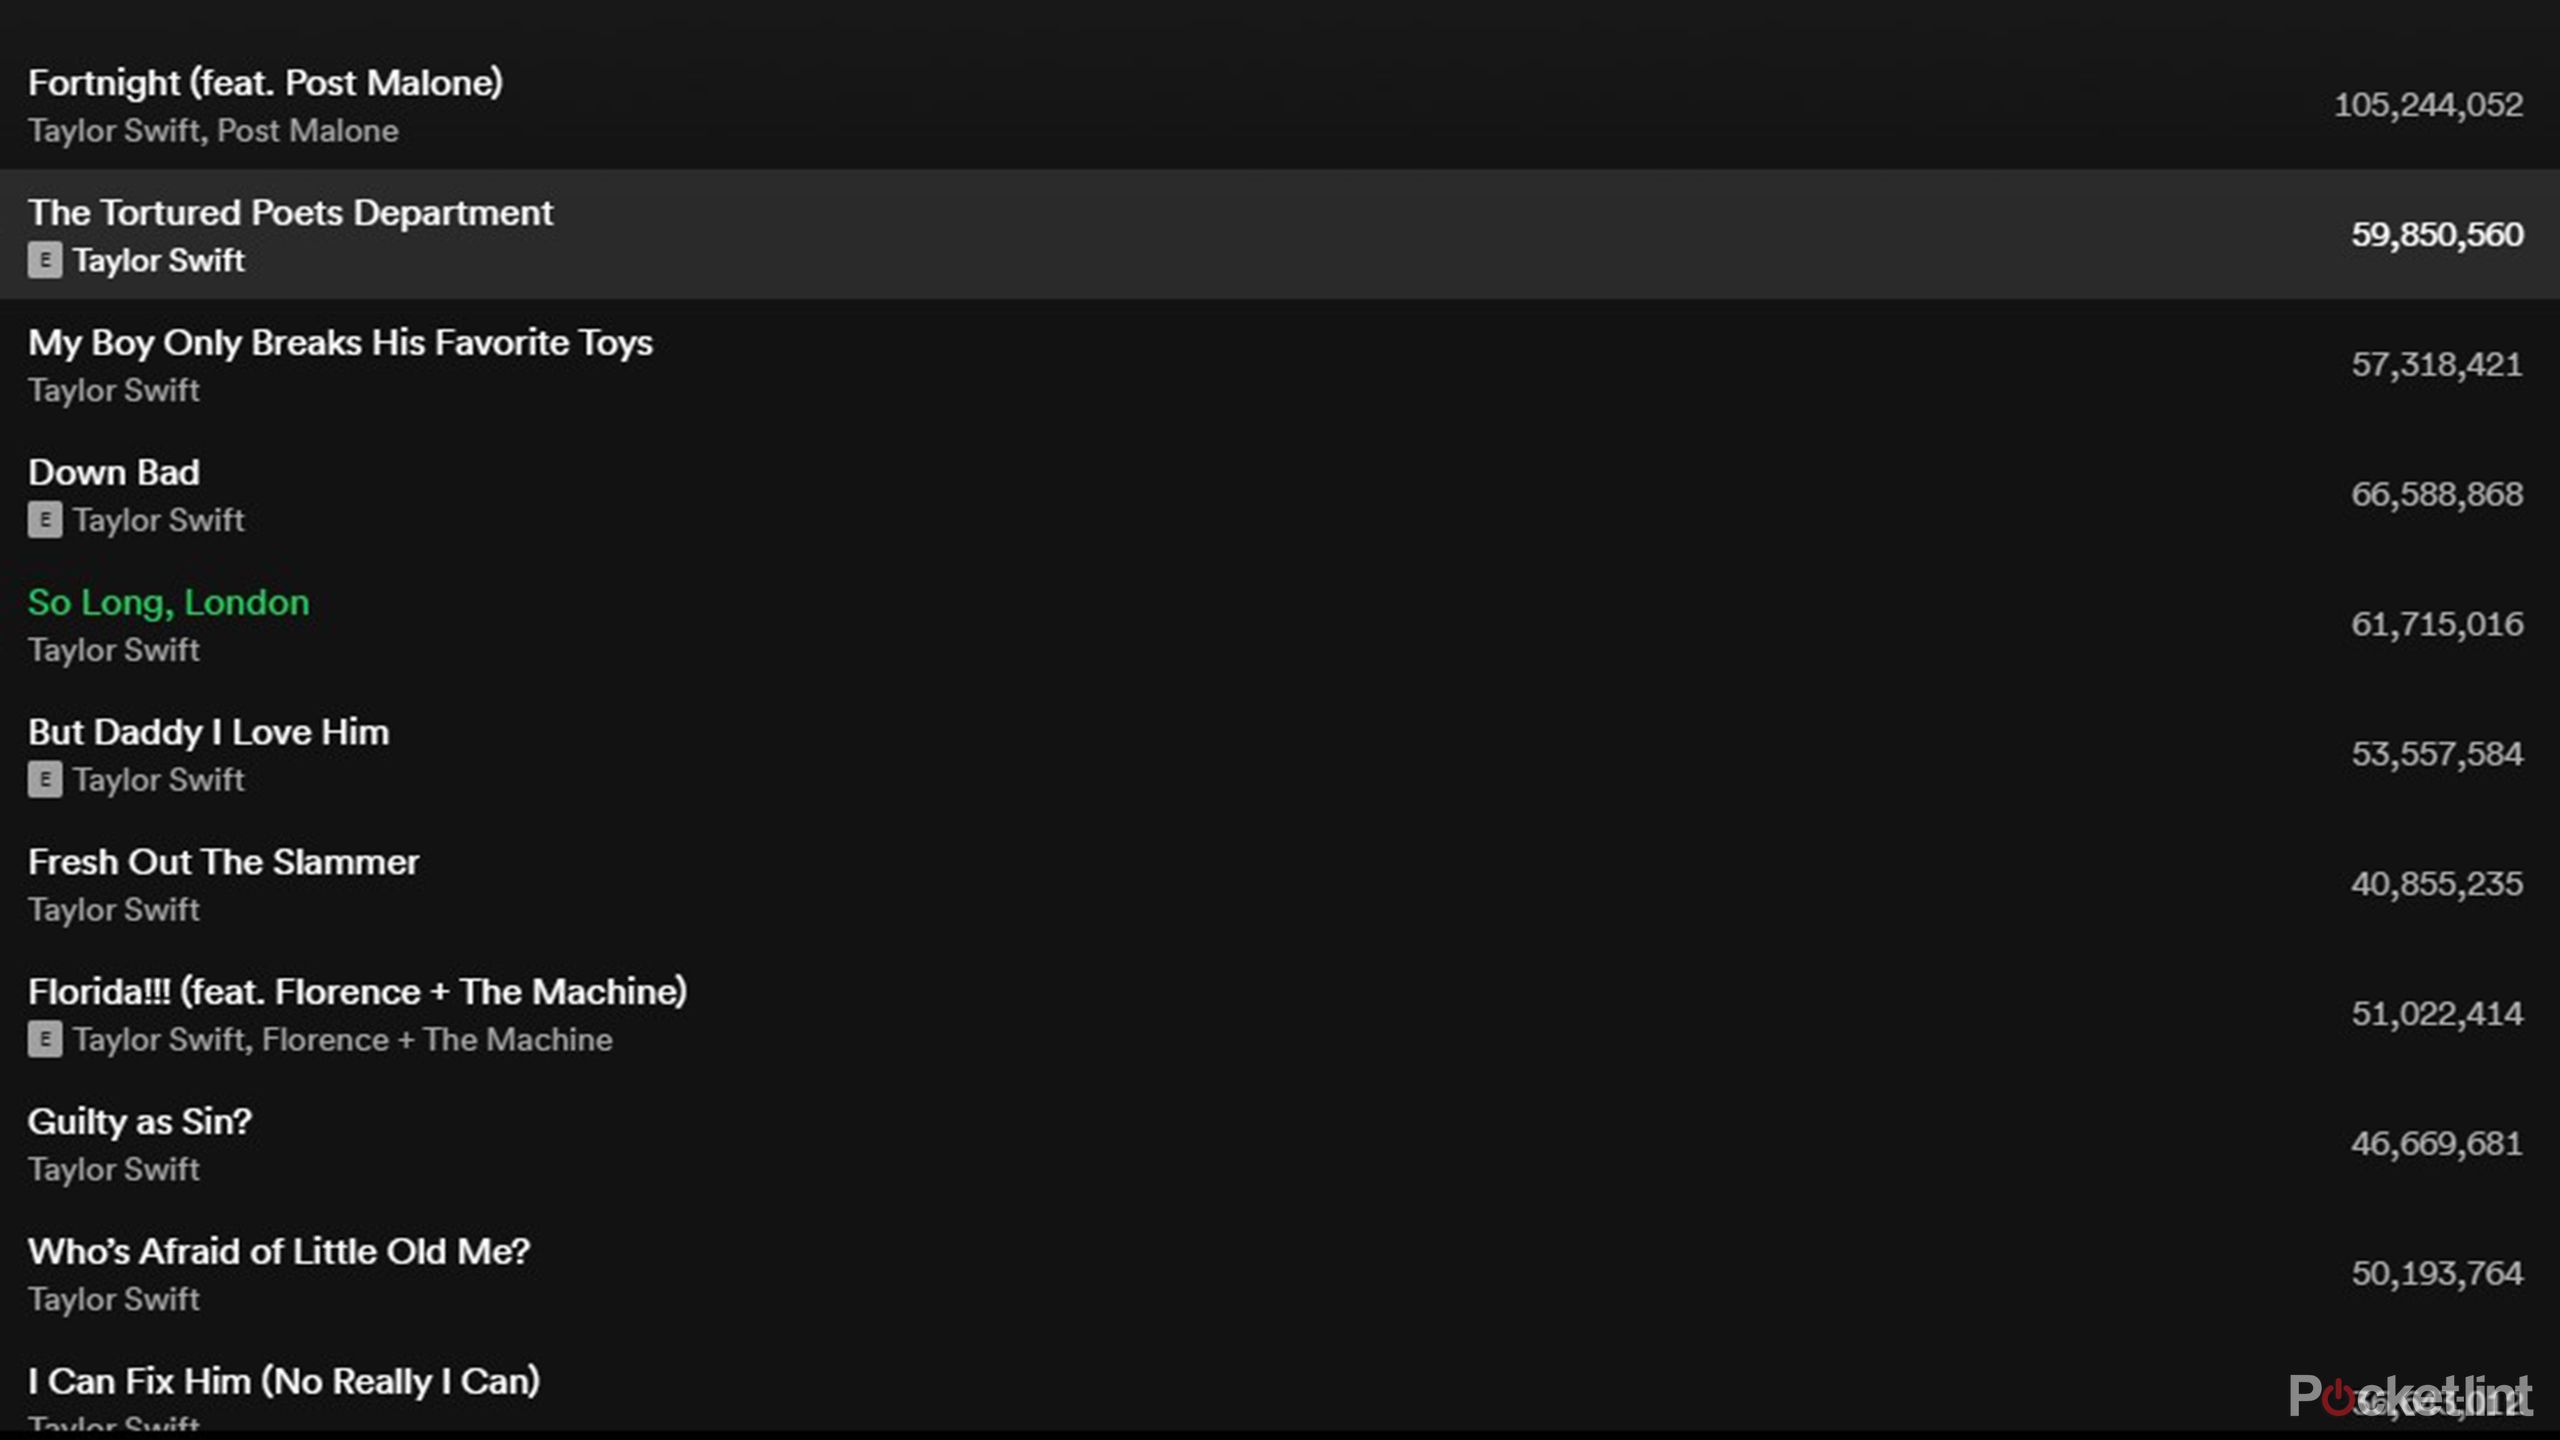Click play count 59,850,560
Viewport: 2560px width, 1440px height.
(x=2437, y=235)
